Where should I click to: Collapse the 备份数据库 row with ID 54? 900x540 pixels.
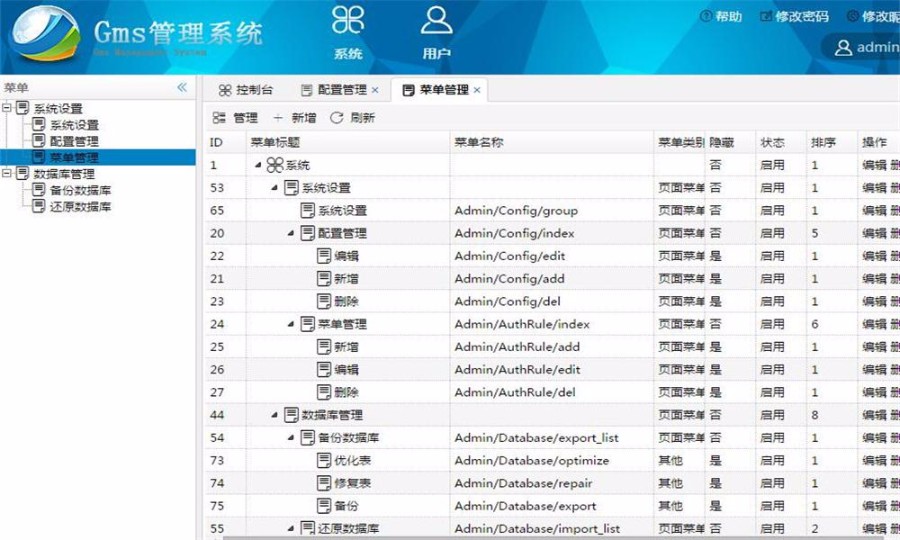(290, 438)
